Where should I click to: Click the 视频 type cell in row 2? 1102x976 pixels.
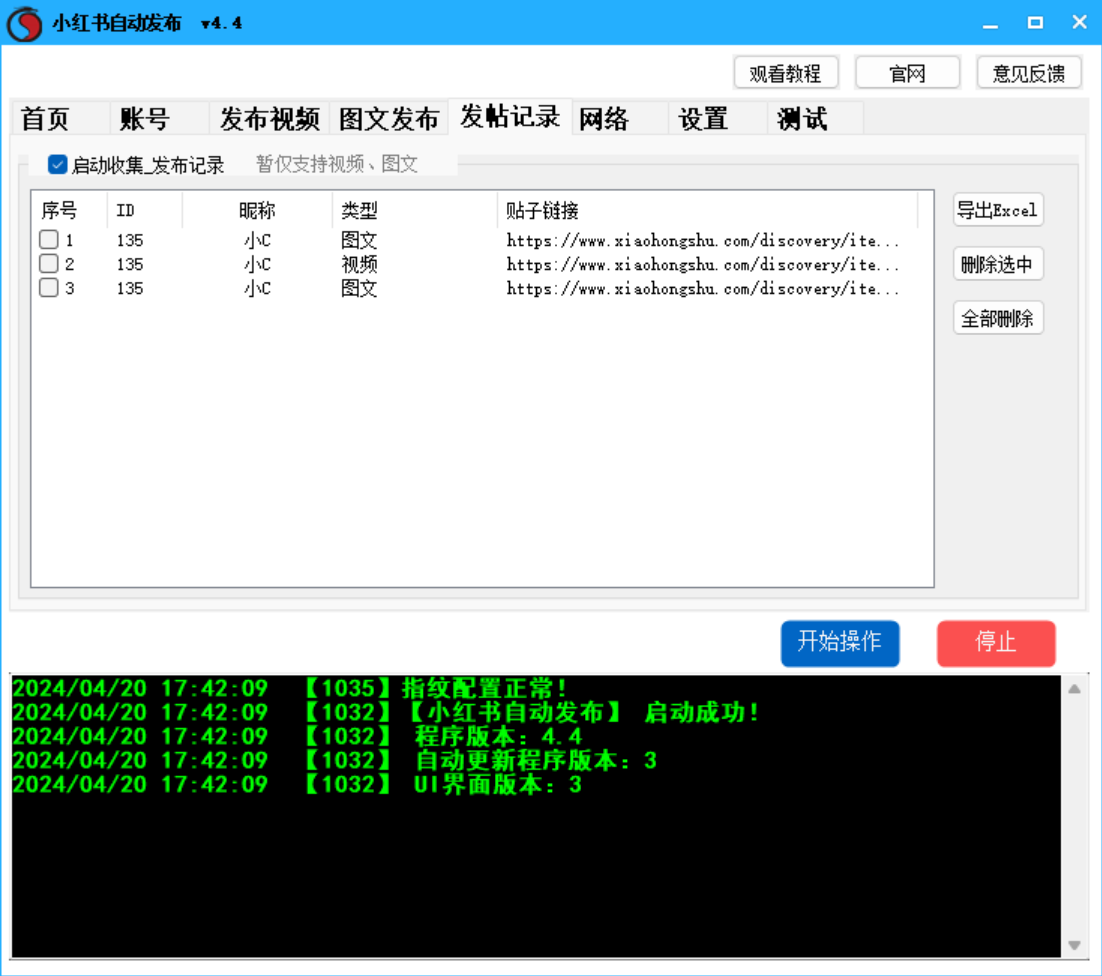coord(359,264)
